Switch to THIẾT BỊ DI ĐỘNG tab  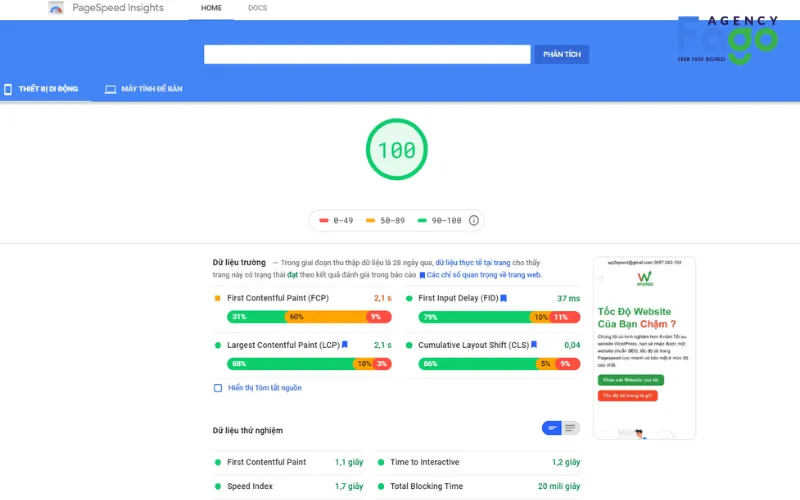point(46,89)
